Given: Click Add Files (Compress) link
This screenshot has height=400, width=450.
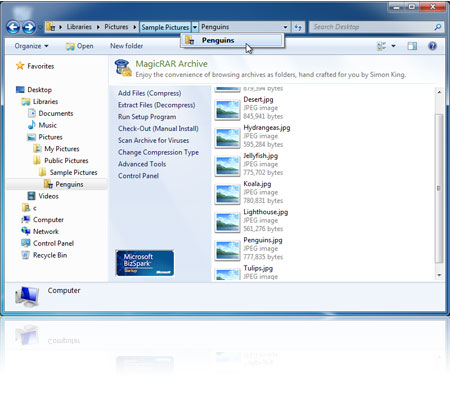Looking at the screenshot, I should point(149,93).
